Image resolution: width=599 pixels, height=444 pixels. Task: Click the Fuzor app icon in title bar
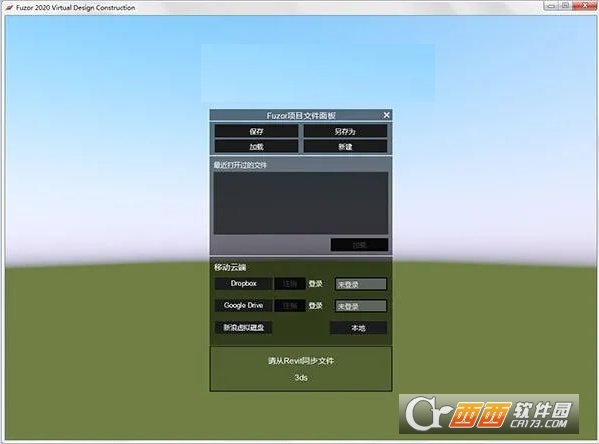(10, 7)
